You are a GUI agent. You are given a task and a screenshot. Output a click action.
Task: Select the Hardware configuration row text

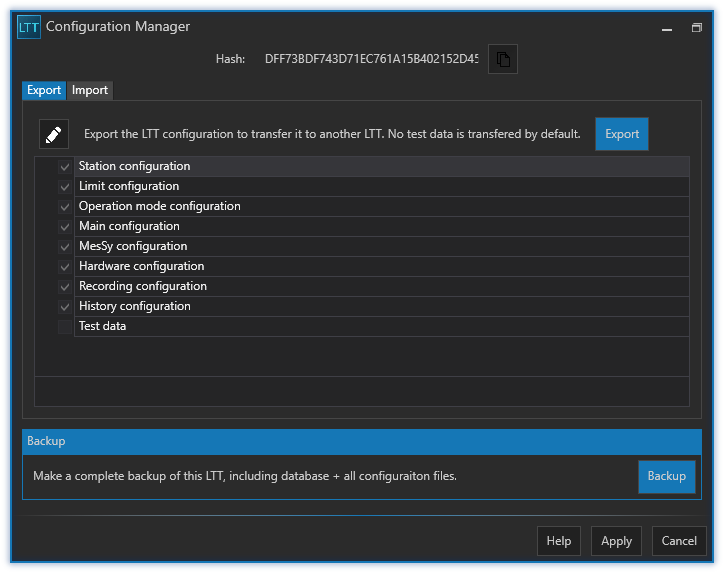pos(141,266)
